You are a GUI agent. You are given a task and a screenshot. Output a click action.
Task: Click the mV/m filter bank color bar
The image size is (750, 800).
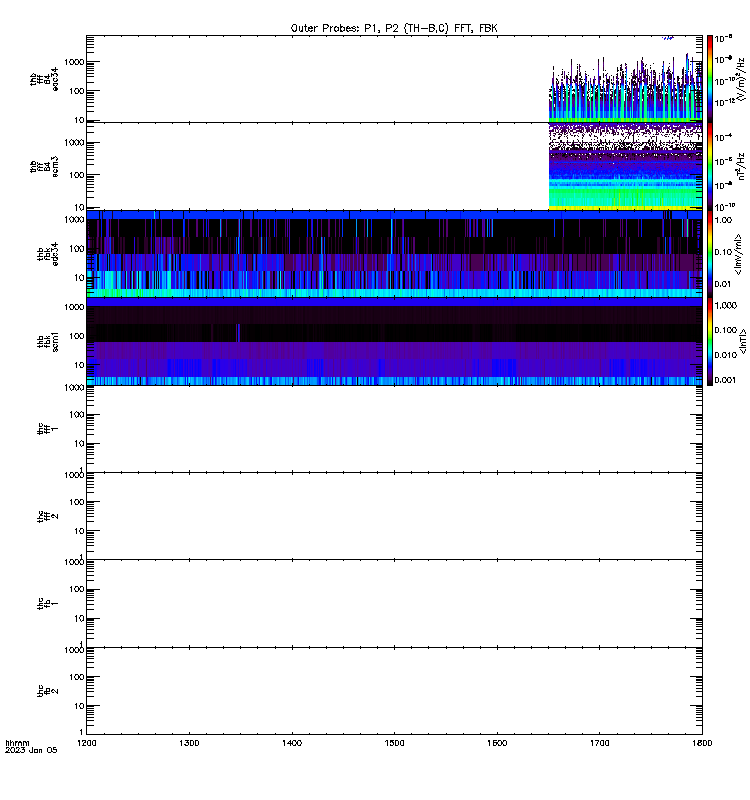[x=710, y=254]
